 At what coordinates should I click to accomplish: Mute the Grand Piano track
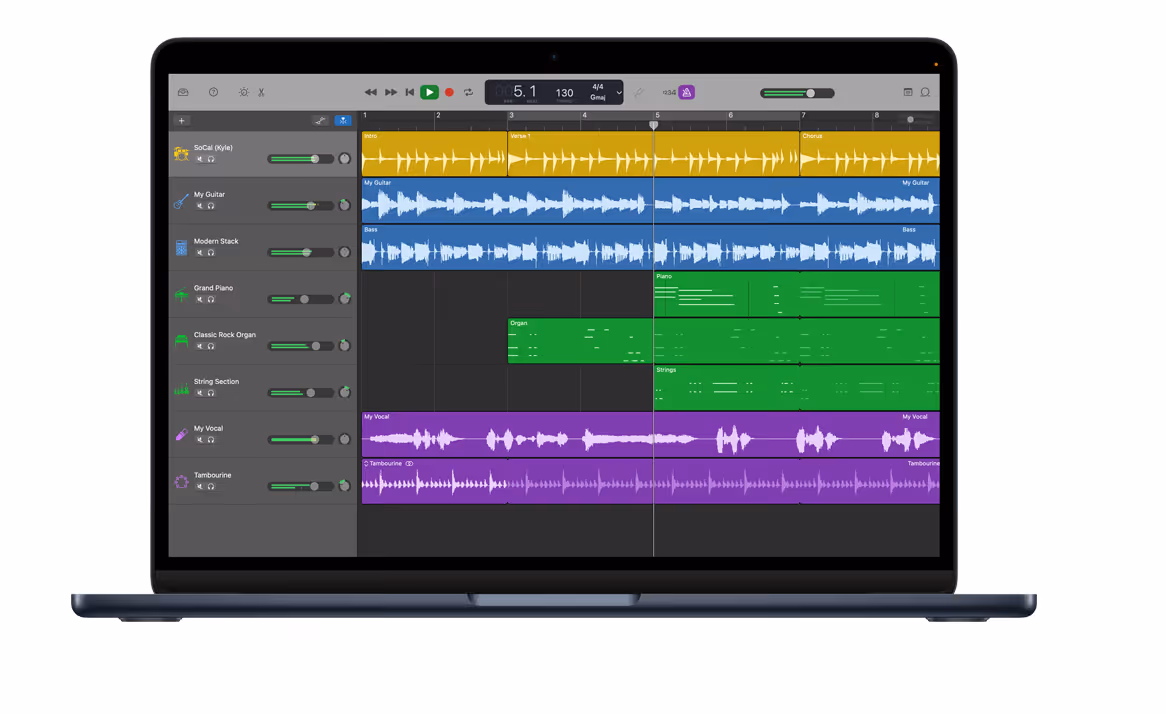[x=199, y=300]
